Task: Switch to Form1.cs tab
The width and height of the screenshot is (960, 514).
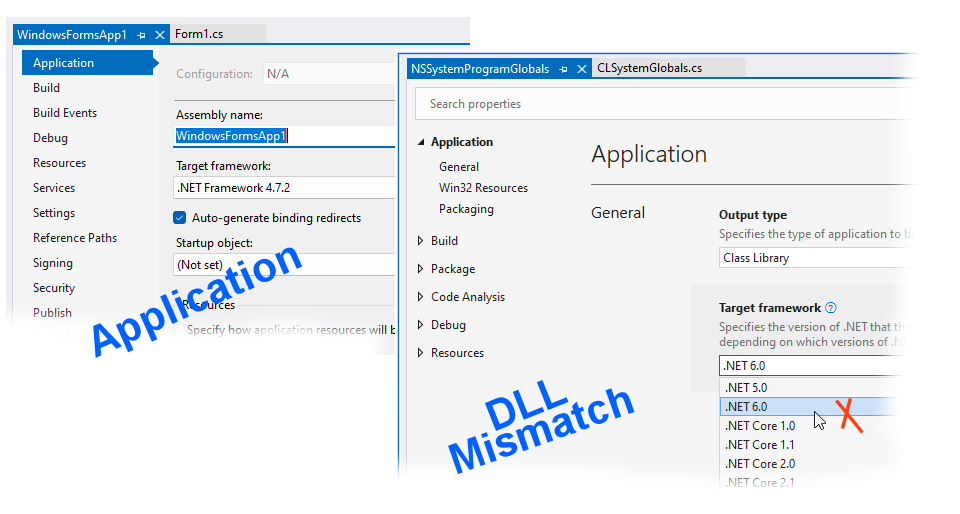Action: click(x=199, y=34)
